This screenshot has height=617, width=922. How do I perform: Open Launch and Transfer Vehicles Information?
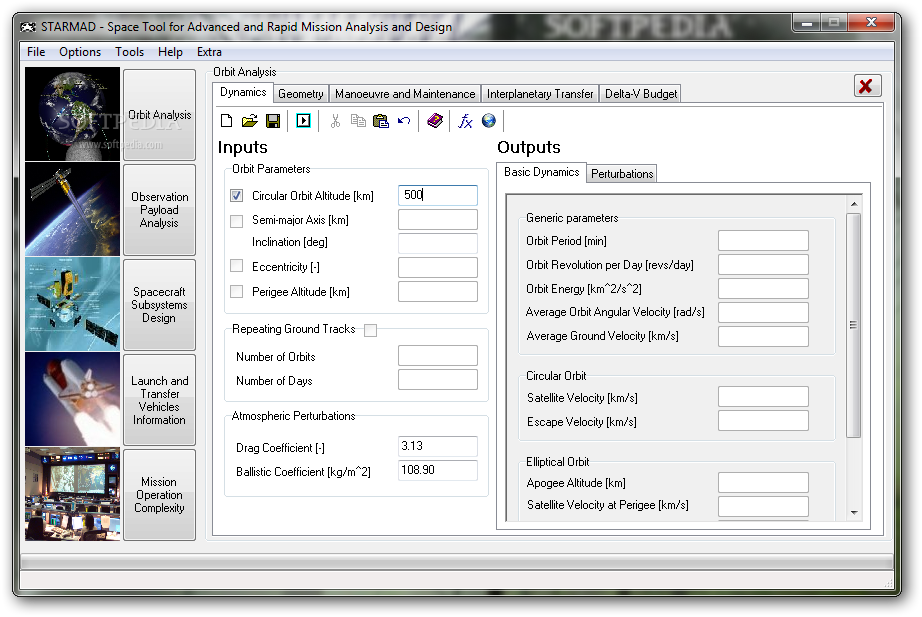click(x=159, y=400)
